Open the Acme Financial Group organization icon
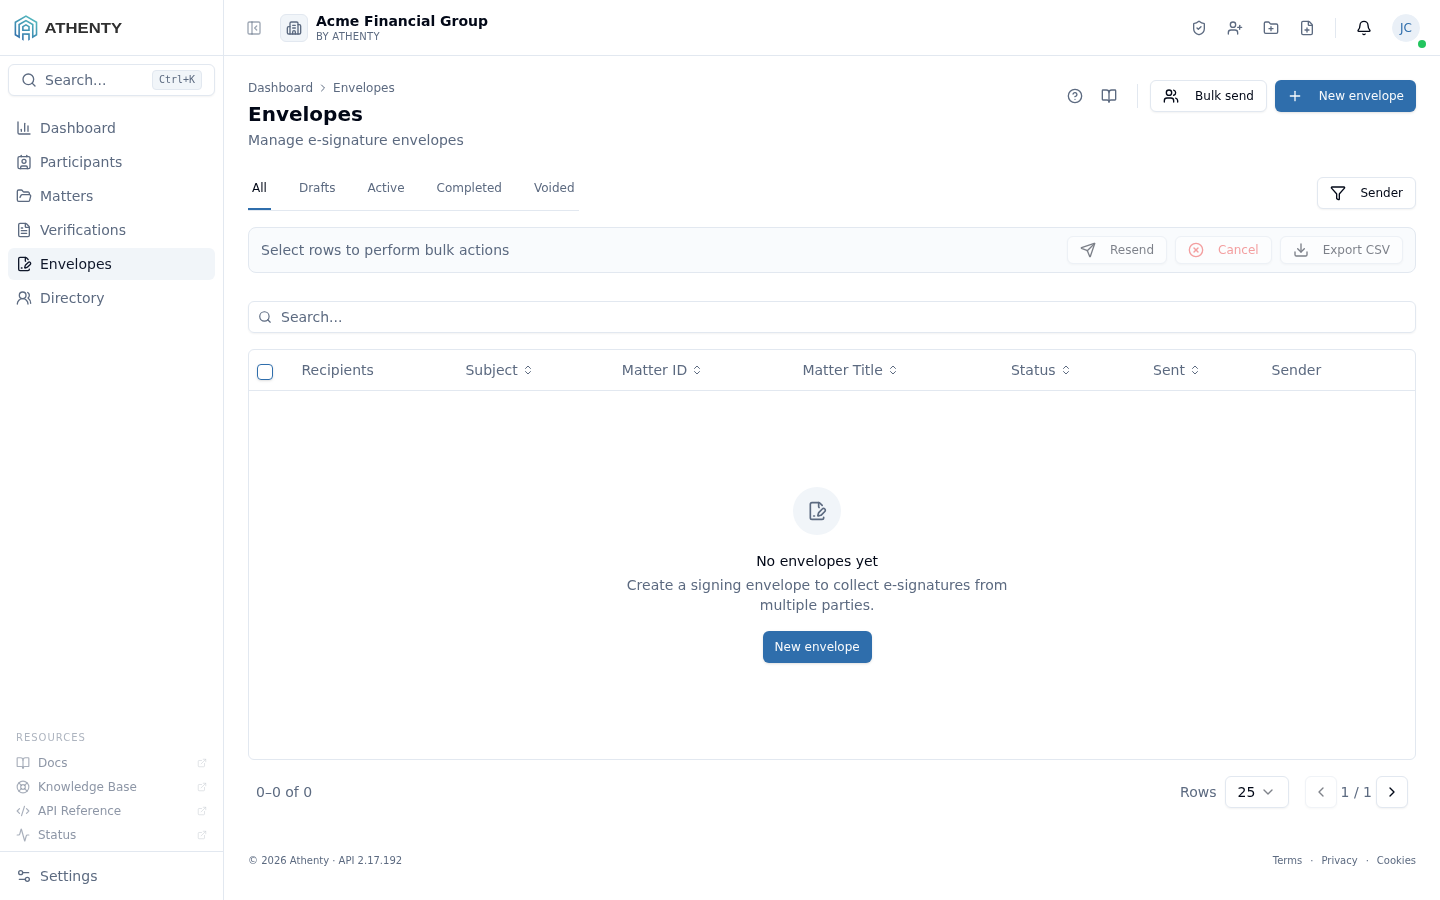The image size is (1440, 900). coord(294,28)
